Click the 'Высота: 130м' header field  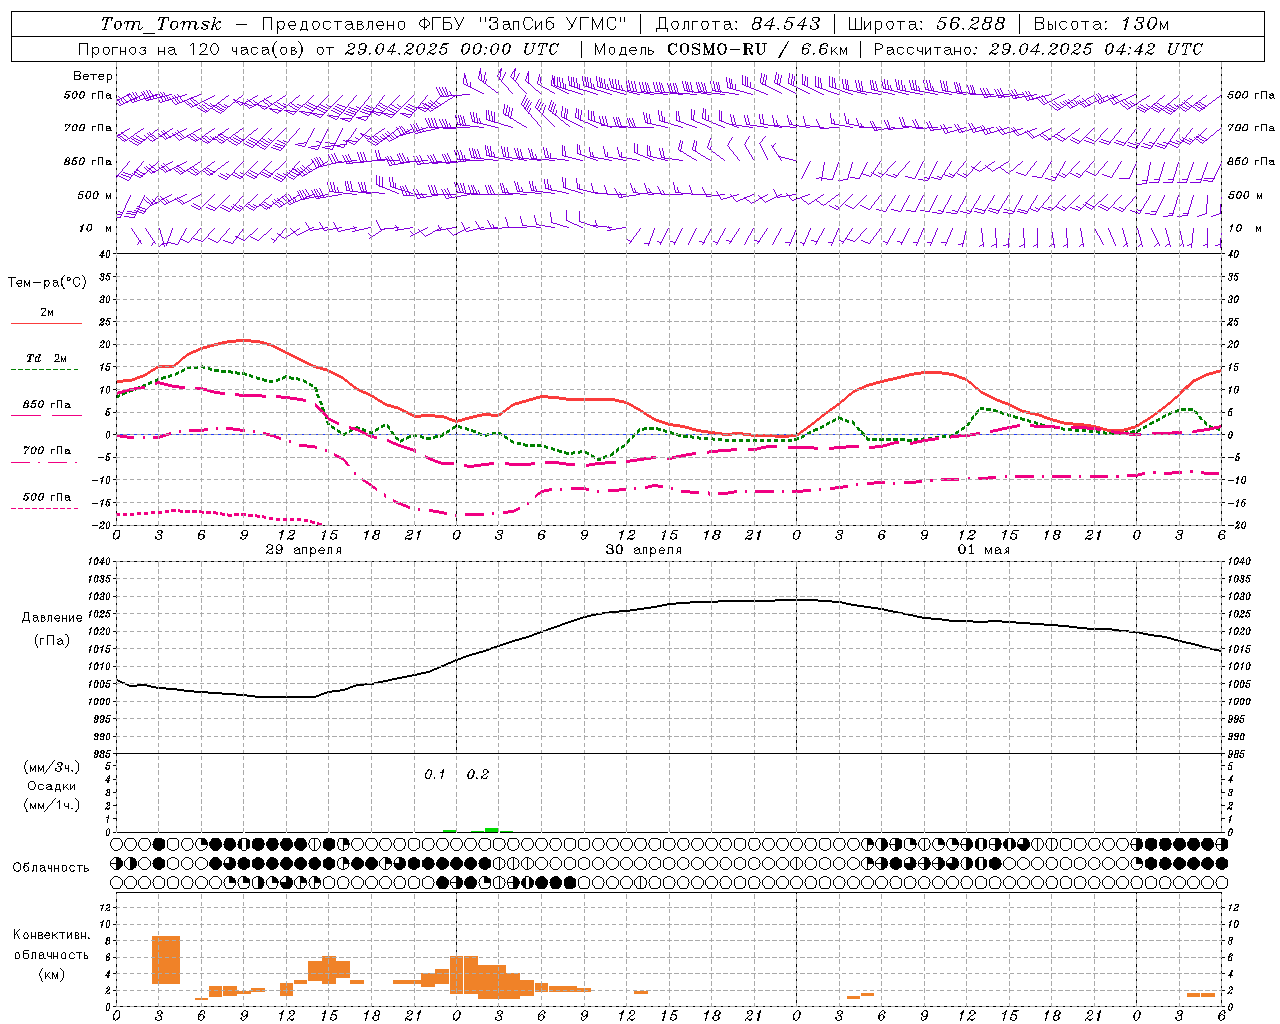tap(1101, 24)
